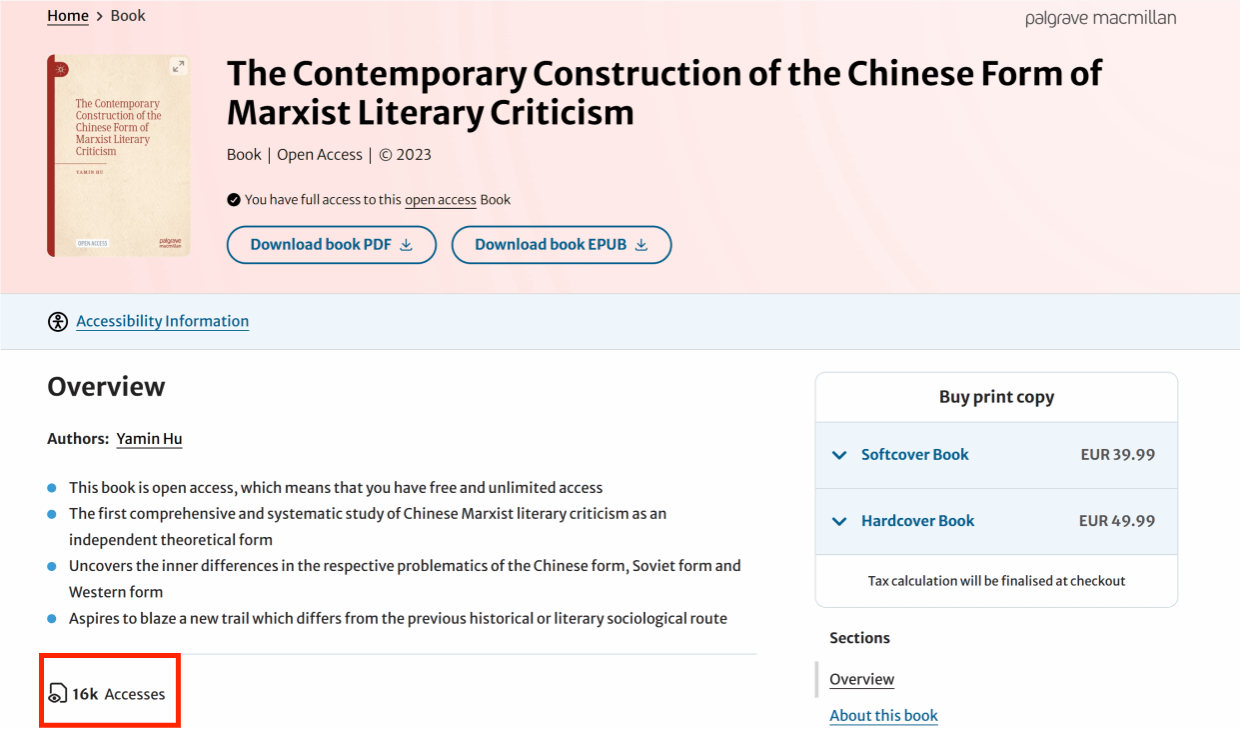Click the Palgrave Macmillan logo
This screenshot has height=729, width=1240.
point(1100,18)
